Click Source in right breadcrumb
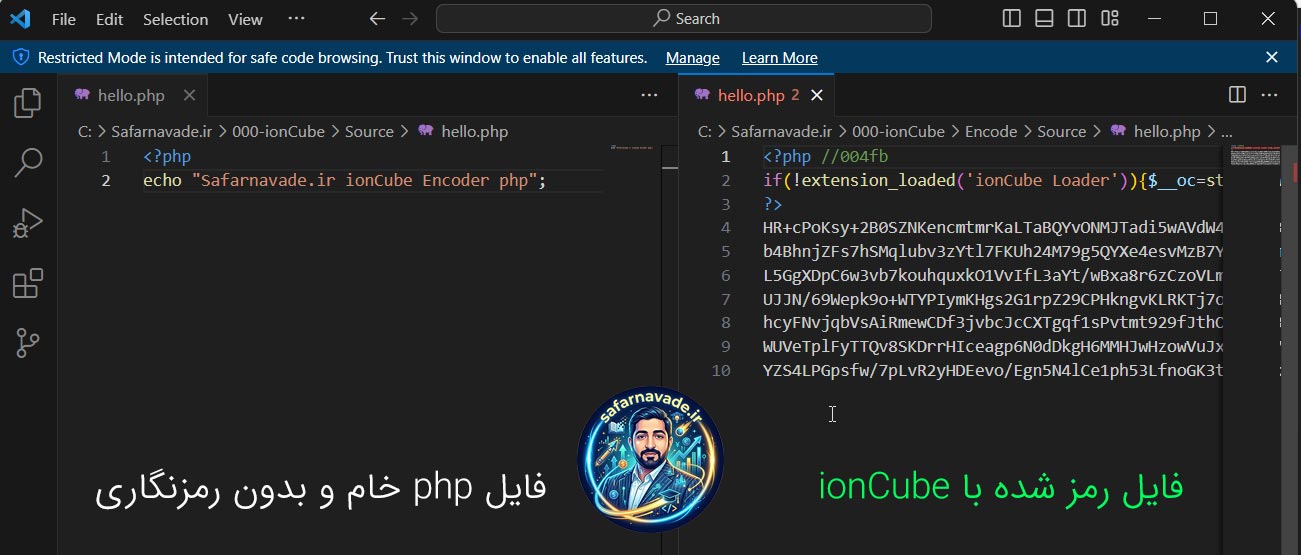This screenshot has height=555, width=1301. pyautogui.click(x=1062, y=131)
